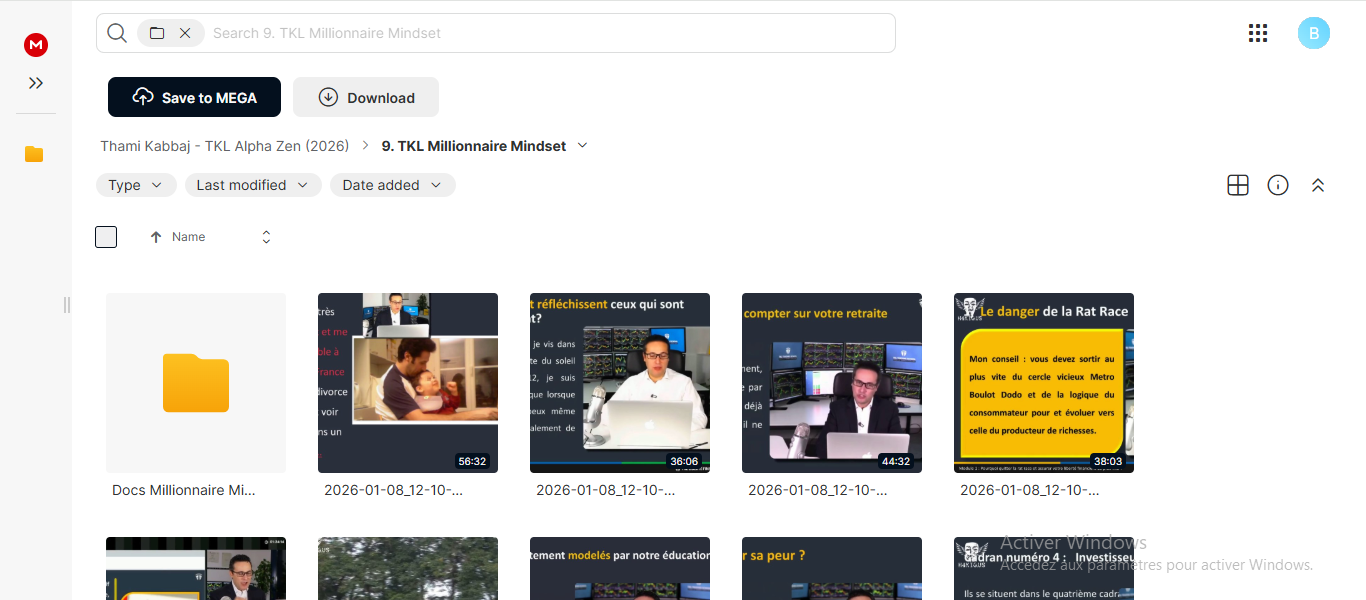Open the sort order selector beside Name

click(x=266, y=237)
